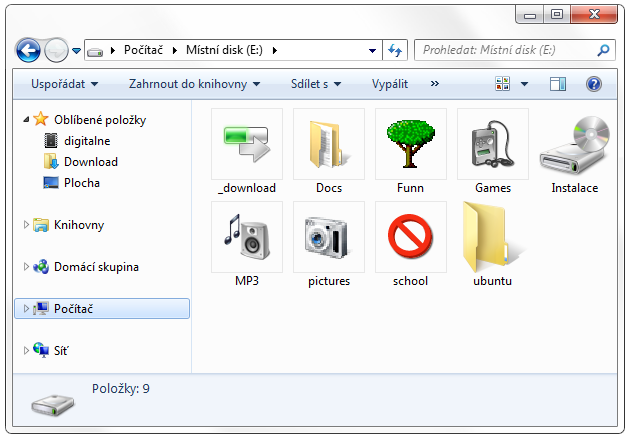Close the Explorer window
This screenshot has width=630, height=436.
pos(594,15)
